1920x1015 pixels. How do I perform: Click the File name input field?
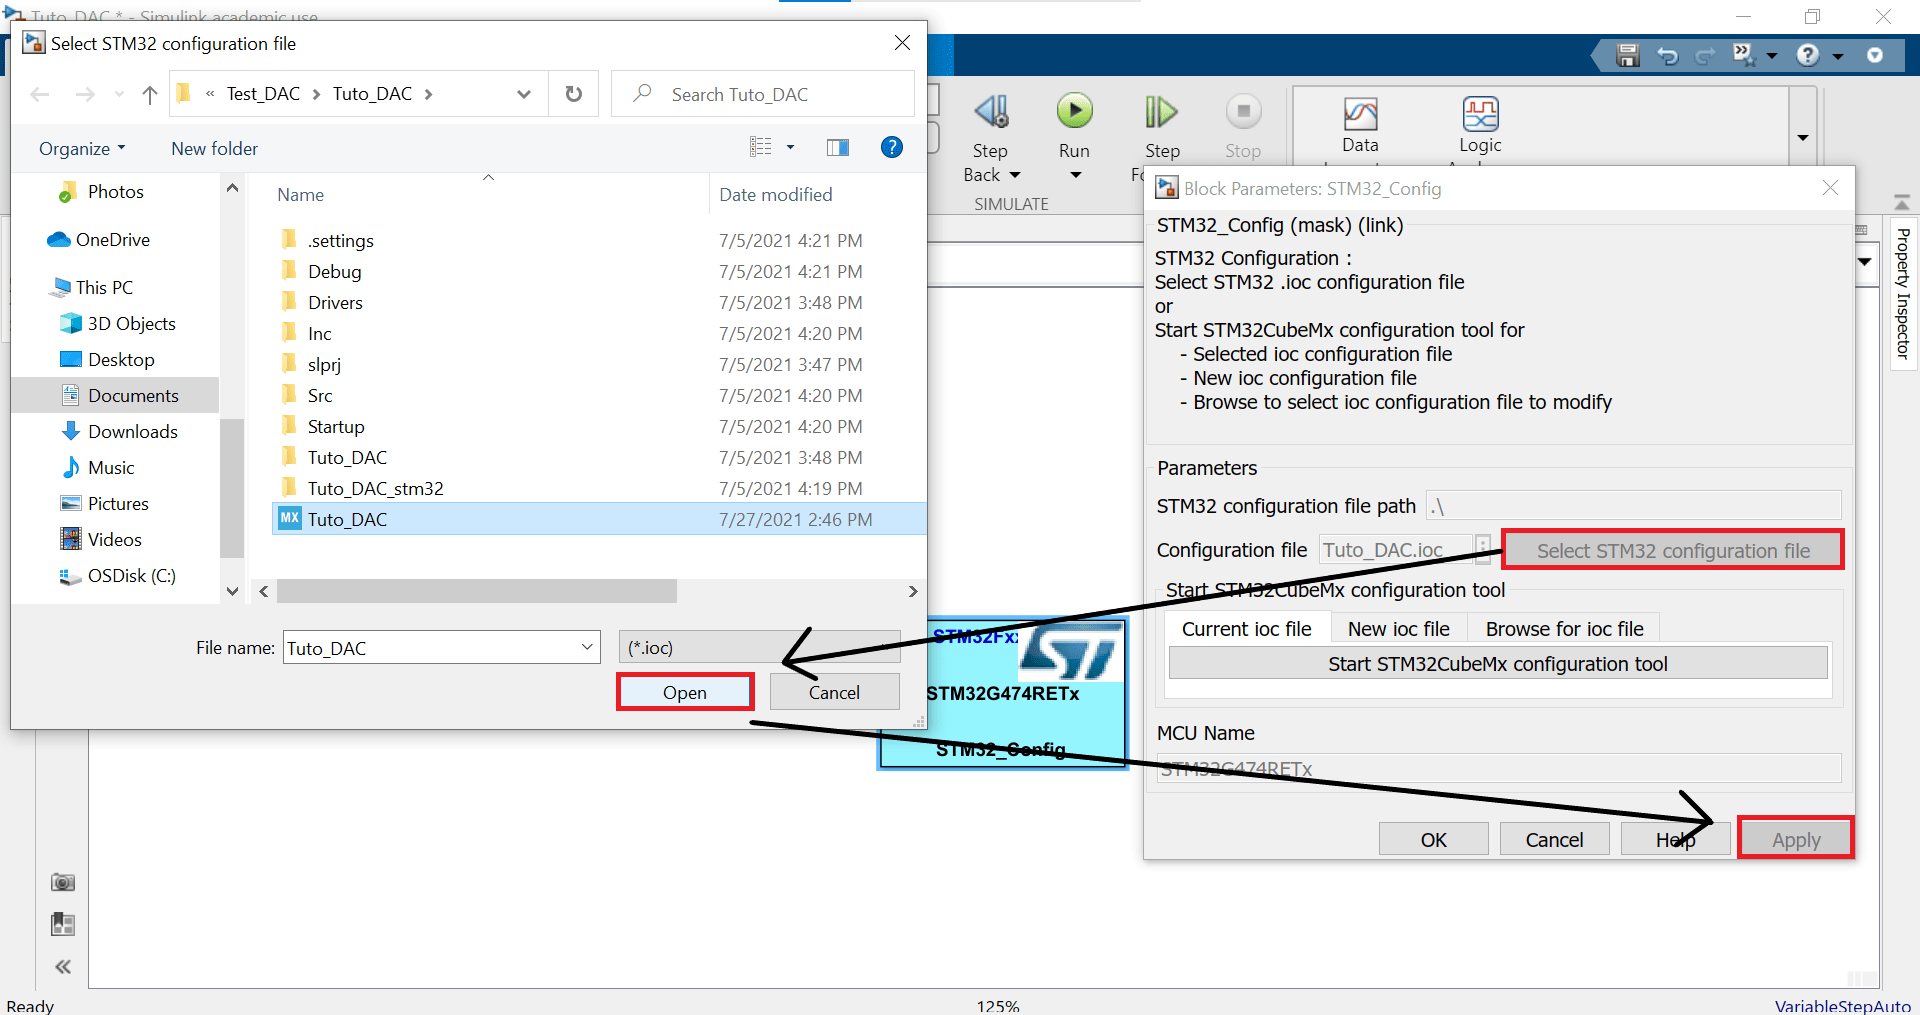click(x=430, y=647)
